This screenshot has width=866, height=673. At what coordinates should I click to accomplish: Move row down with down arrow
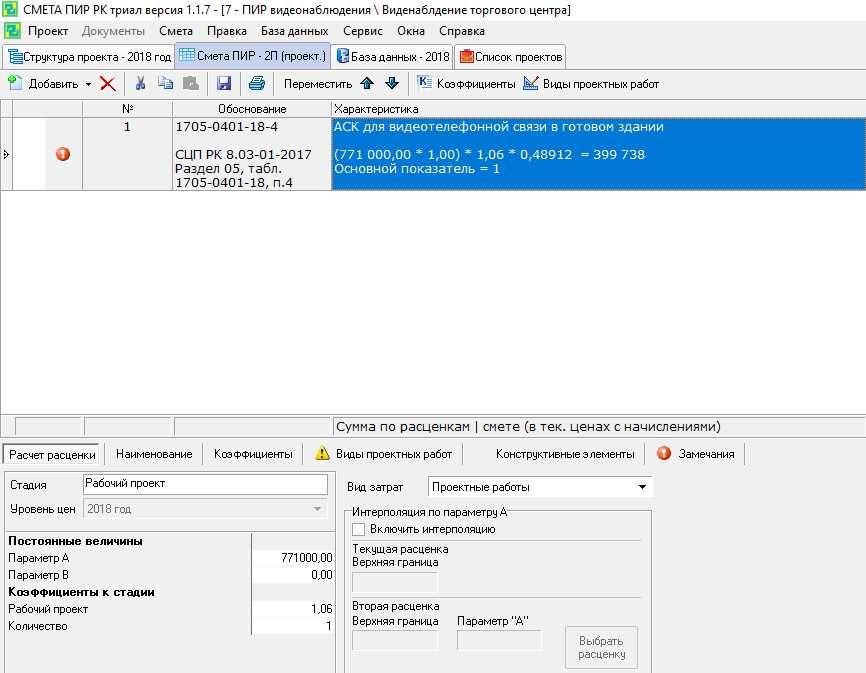tap(392, 83)
